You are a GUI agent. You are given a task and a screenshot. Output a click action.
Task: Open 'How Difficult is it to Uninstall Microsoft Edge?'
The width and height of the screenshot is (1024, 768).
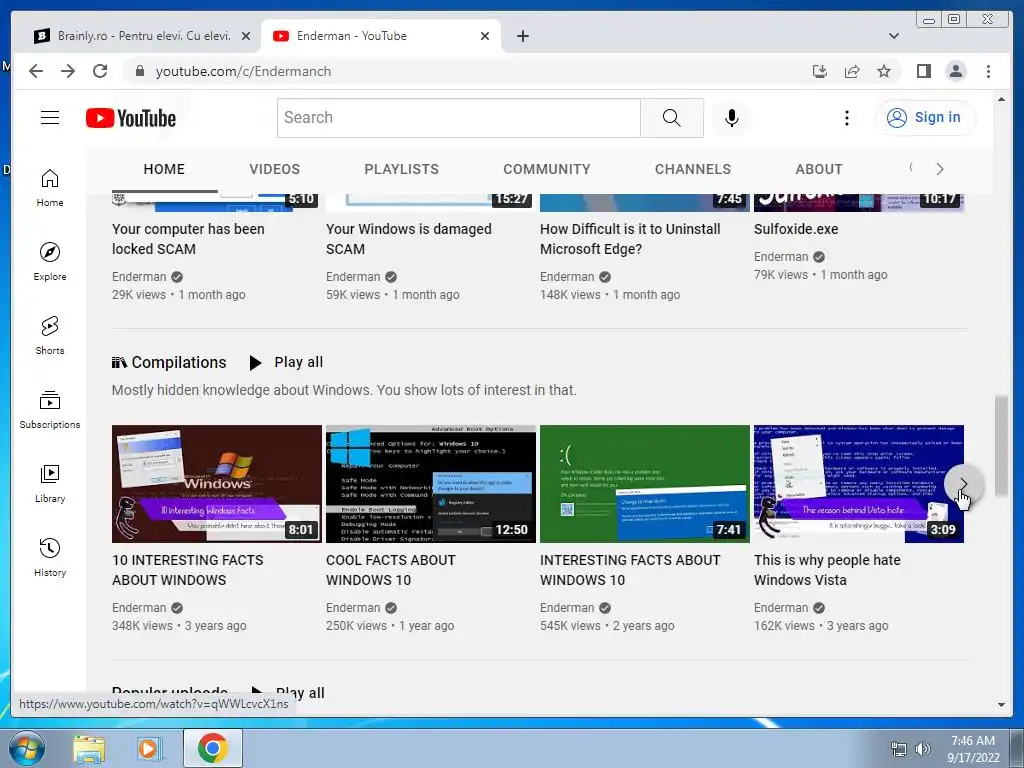click(x=630, y=239)
